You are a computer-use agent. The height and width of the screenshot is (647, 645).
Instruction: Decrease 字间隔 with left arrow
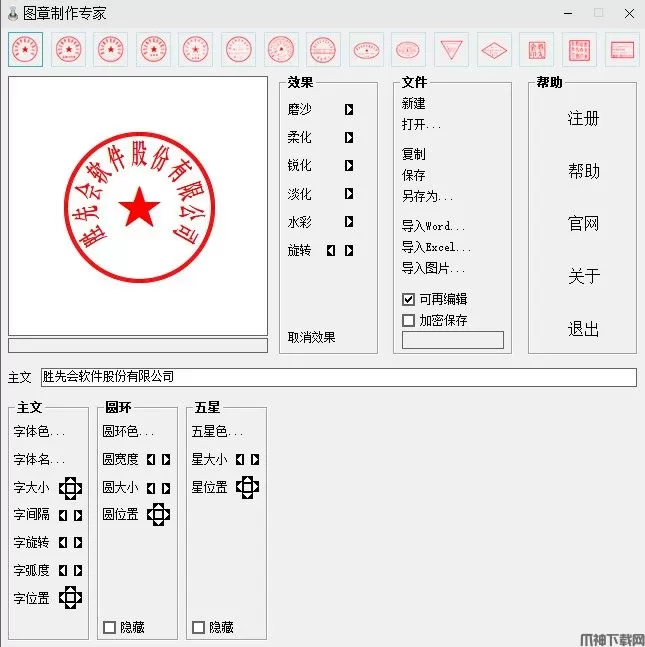tap(63, 515)
